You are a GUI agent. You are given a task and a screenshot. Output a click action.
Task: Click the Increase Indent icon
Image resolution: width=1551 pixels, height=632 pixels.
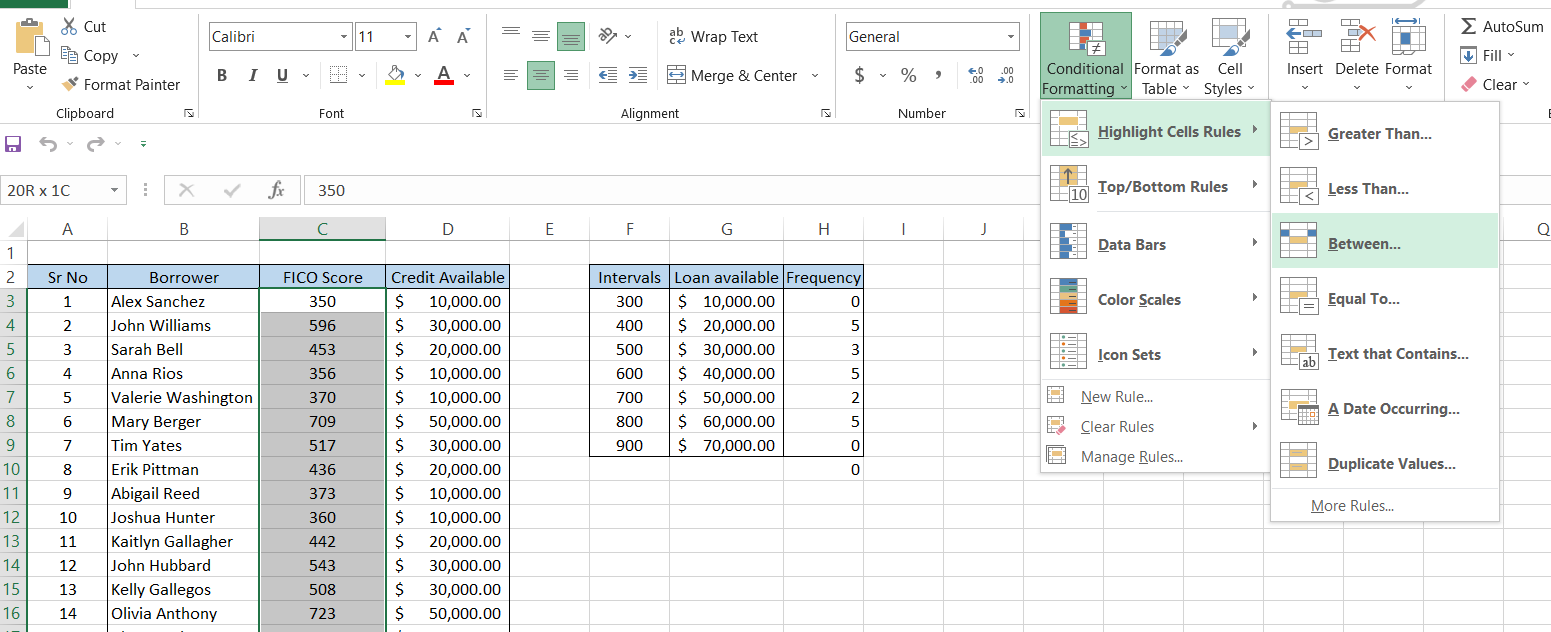point(637,76)
